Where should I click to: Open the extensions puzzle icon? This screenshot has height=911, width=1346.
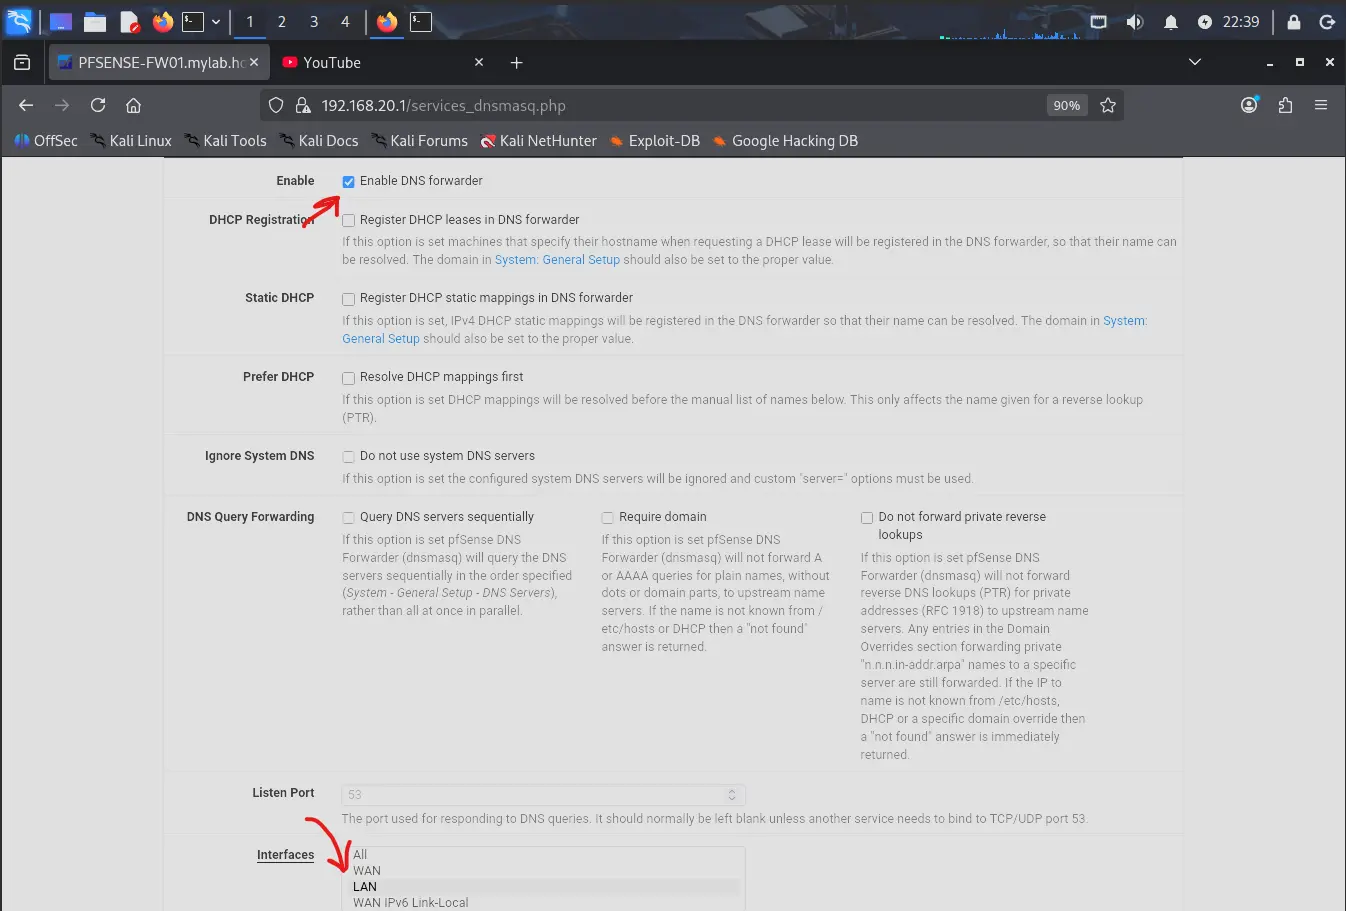[1286, 105]
